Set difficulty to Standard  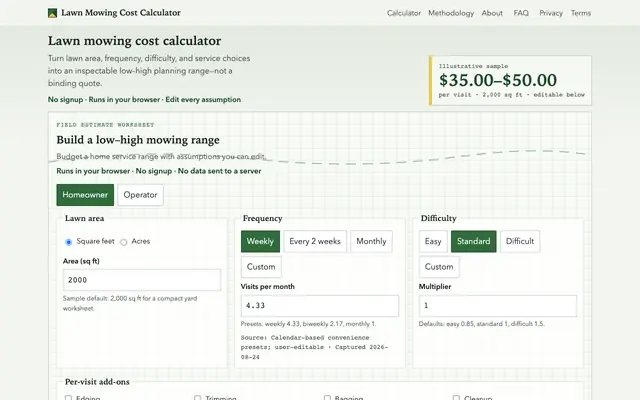(473, 241)
